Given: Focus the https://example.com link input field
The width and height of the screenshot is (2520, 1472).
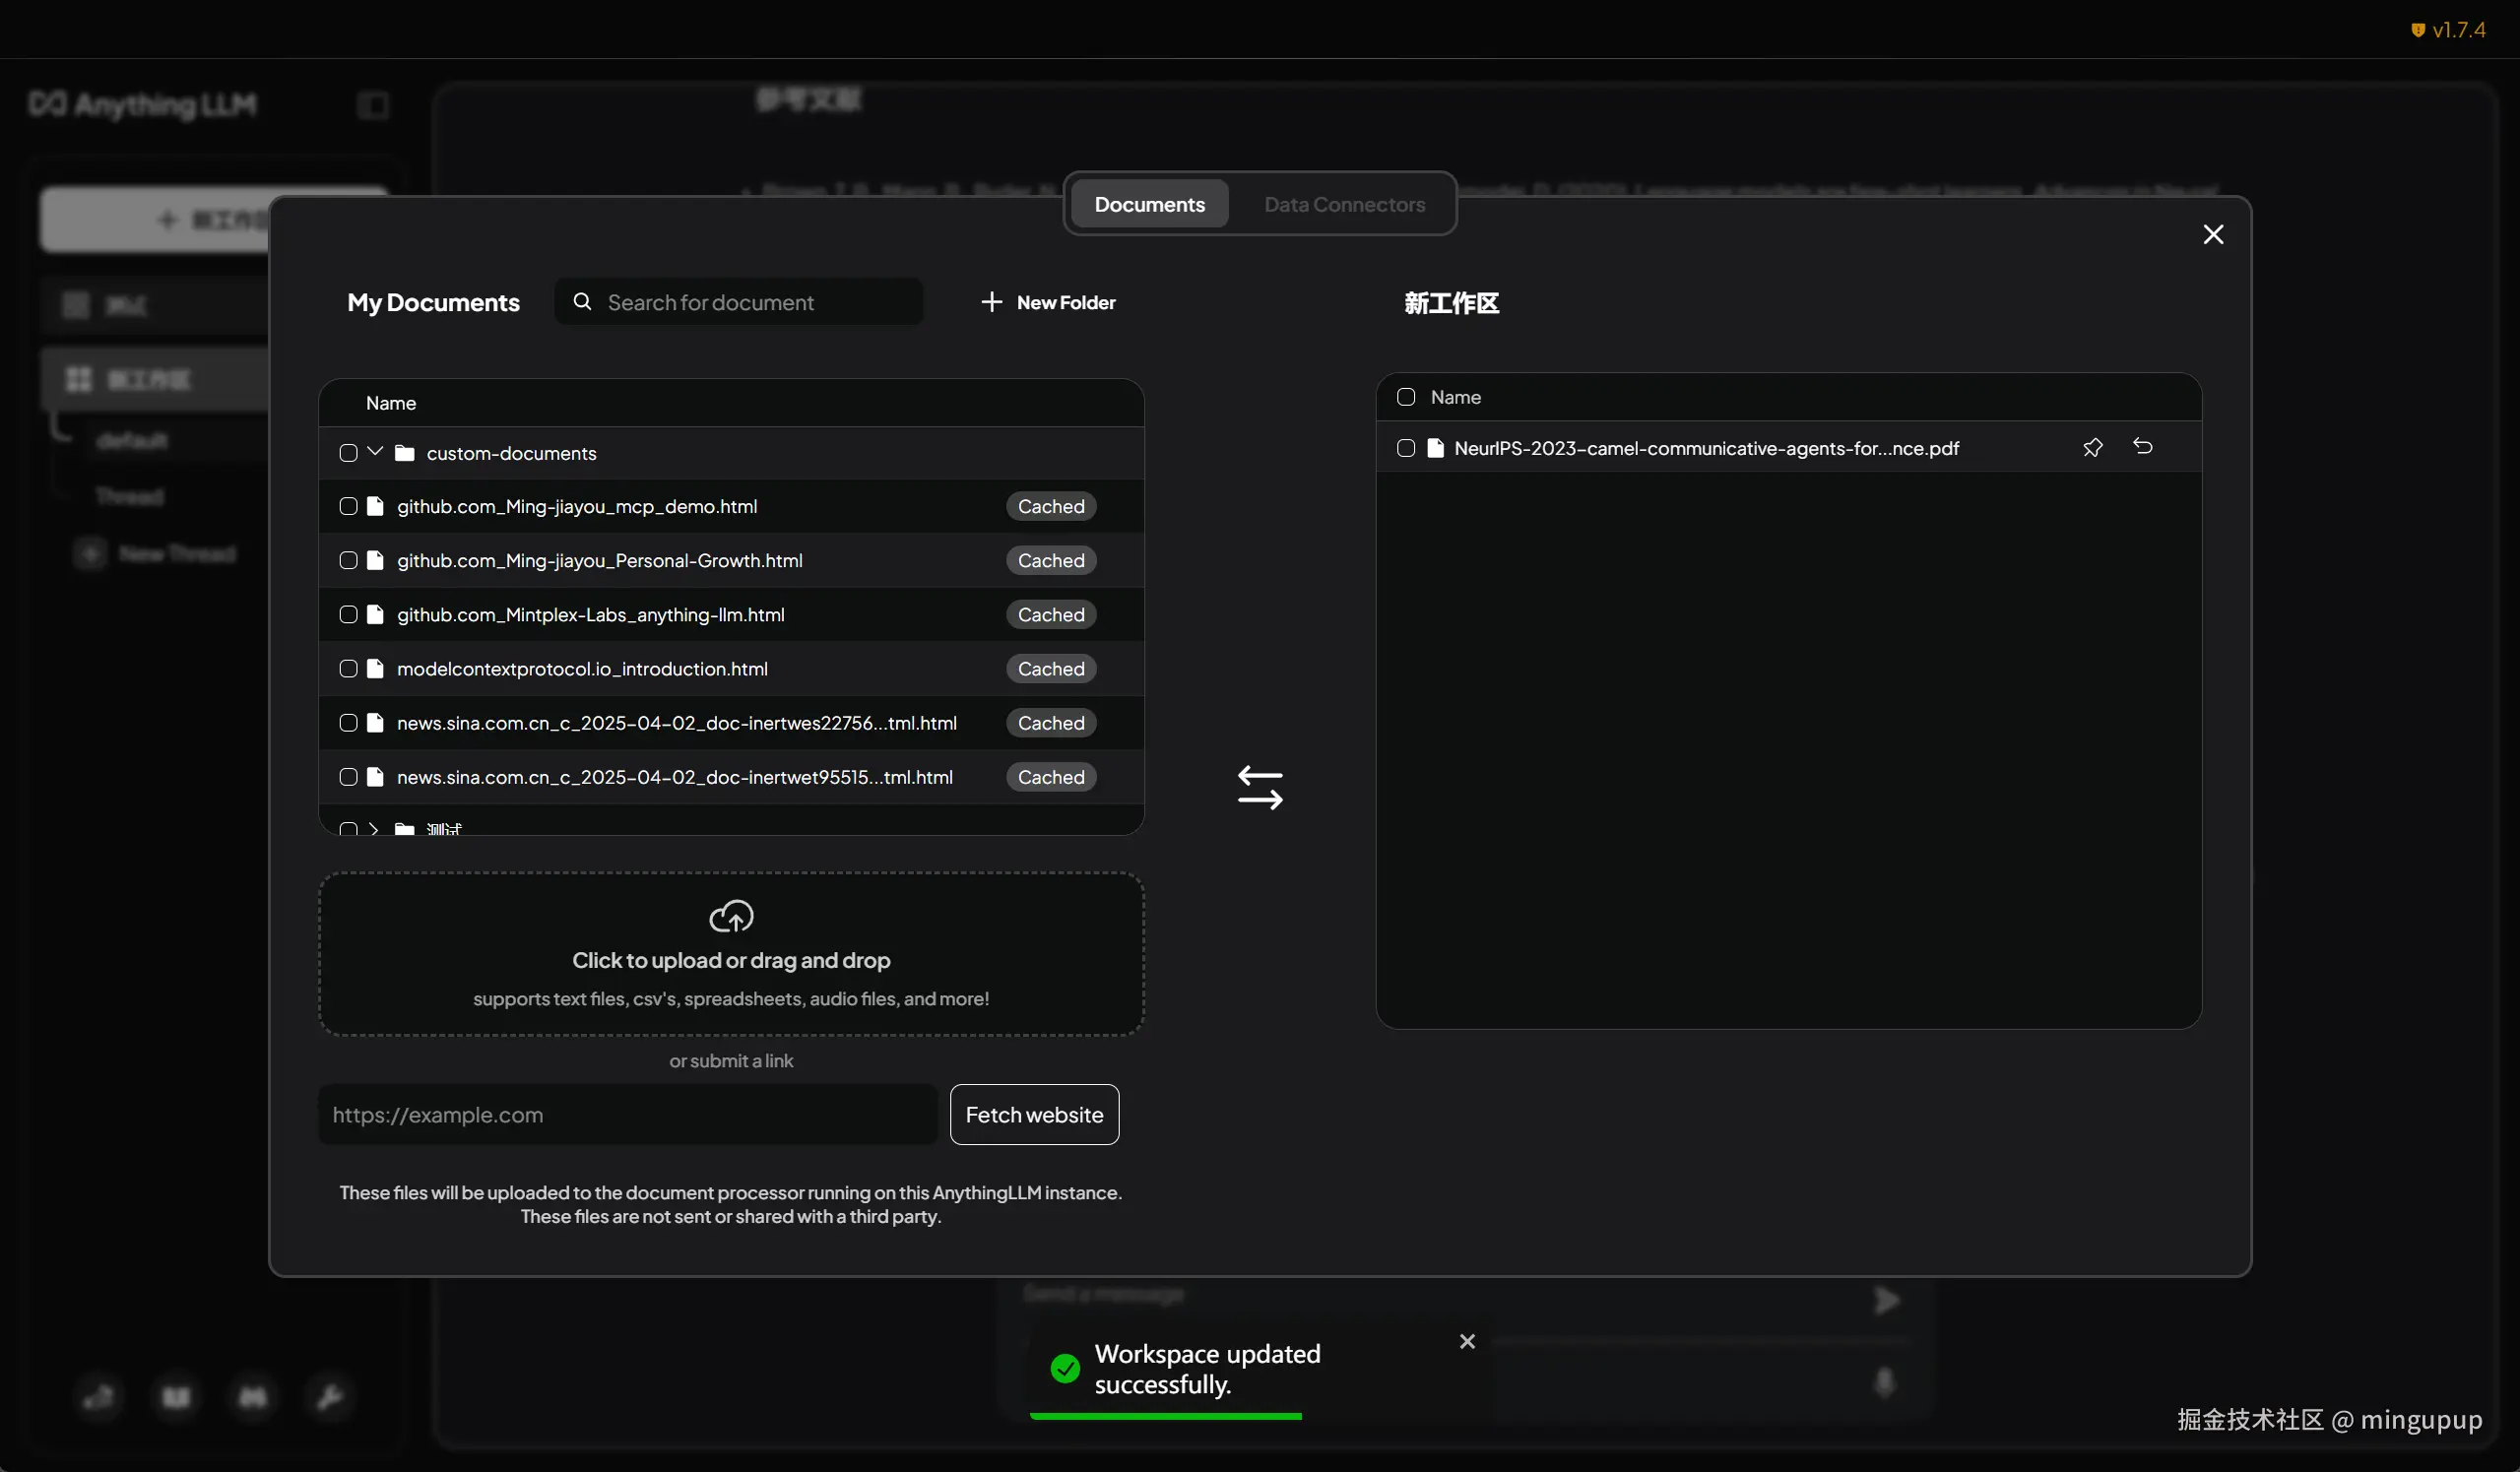Looking at the screenshot, I should coord(627,1115).
